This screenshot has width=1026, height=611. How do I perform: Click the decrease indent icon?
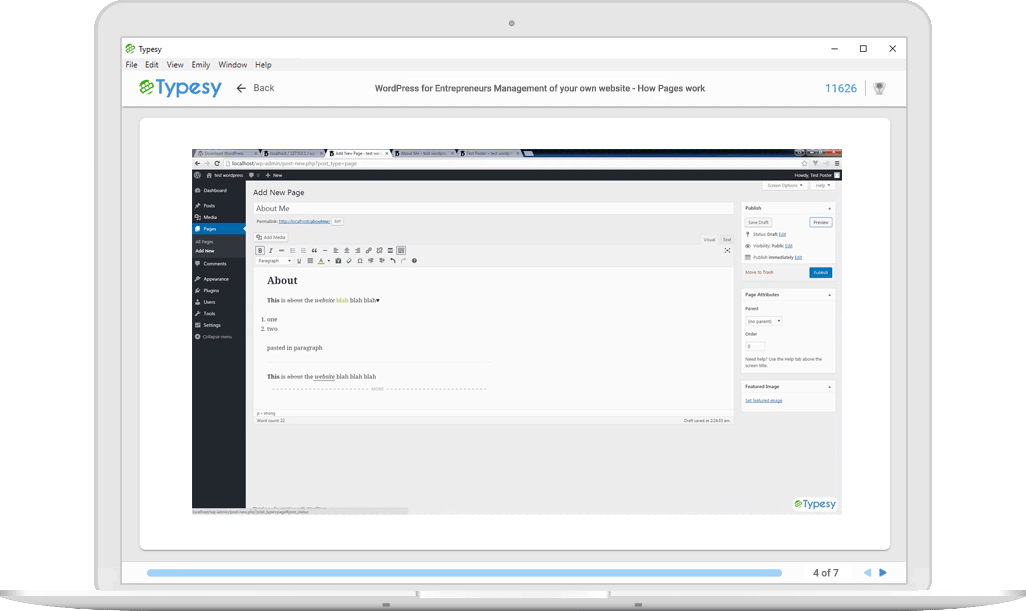371,261
